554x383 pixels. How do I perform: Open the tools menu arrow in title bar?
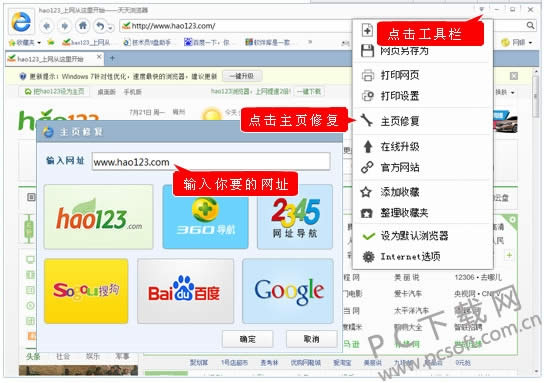pyautogui.click(x=482, y=10)
